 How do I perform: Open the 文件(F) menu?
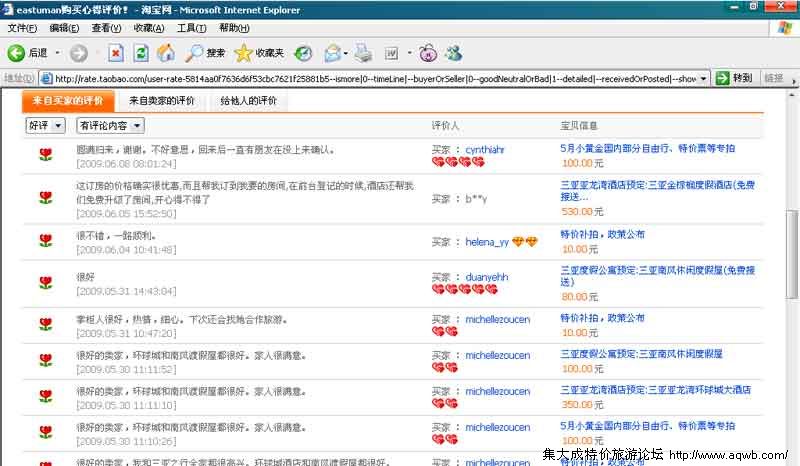[22, 28]
